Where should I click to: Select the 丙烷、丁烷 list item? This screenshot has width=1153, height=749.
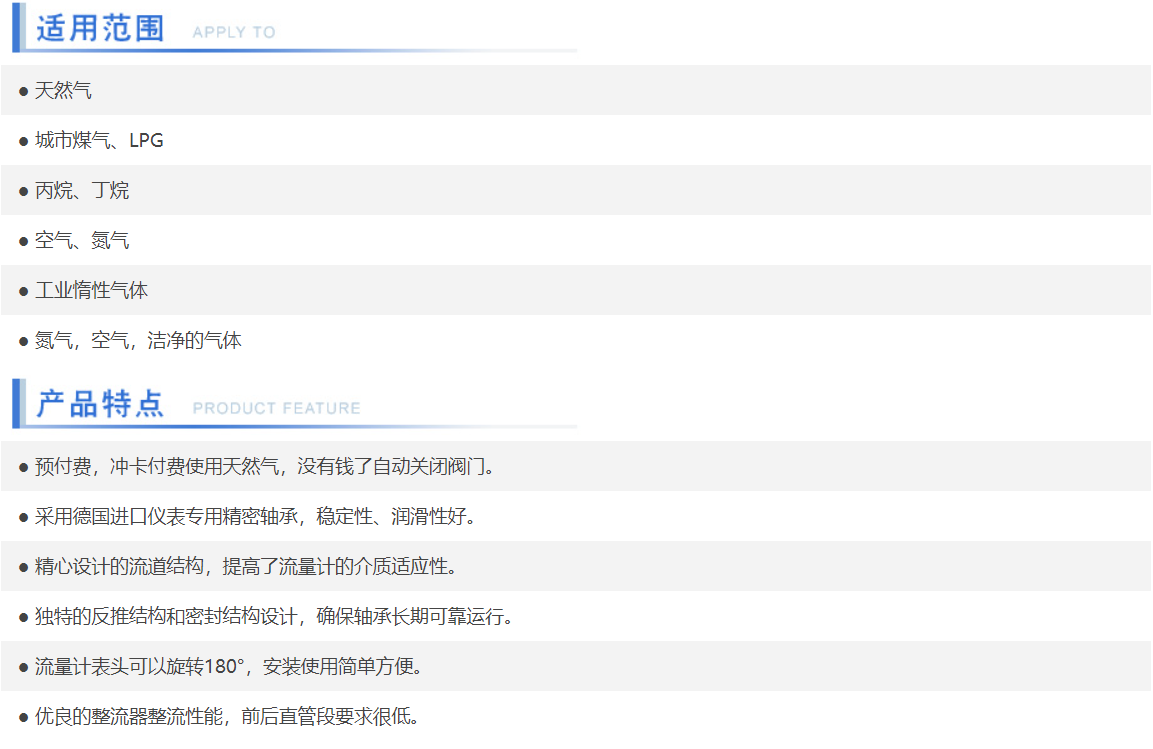tap(82, 191)
